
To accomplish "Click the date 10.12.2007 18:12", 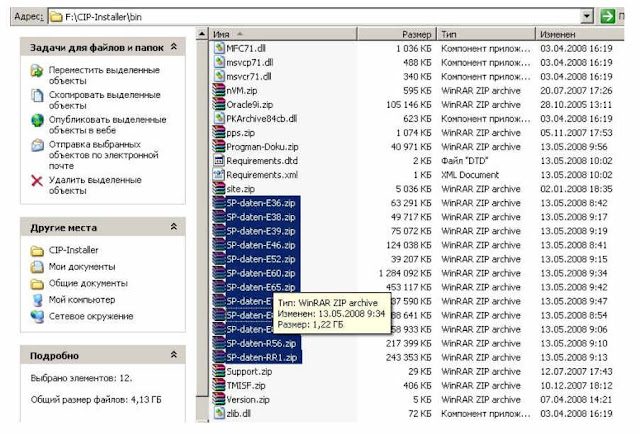I will point(576,386).
